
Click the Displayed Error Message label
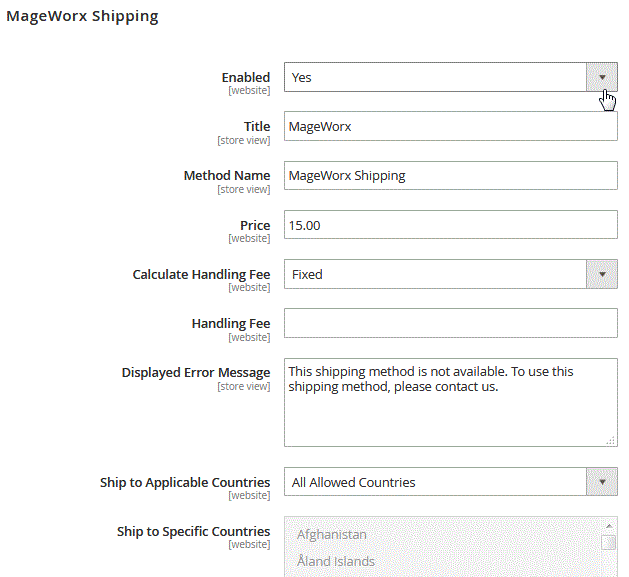coord(196,373)
